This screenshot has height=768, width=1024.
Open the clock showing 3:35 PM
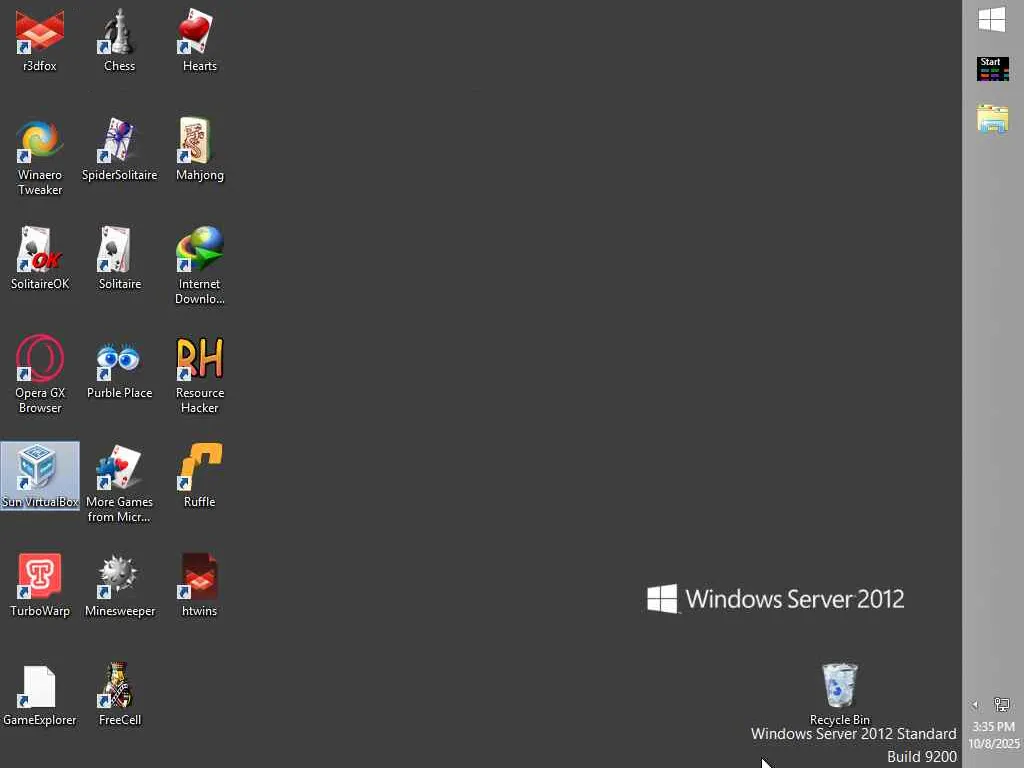[x=993, y=735]
